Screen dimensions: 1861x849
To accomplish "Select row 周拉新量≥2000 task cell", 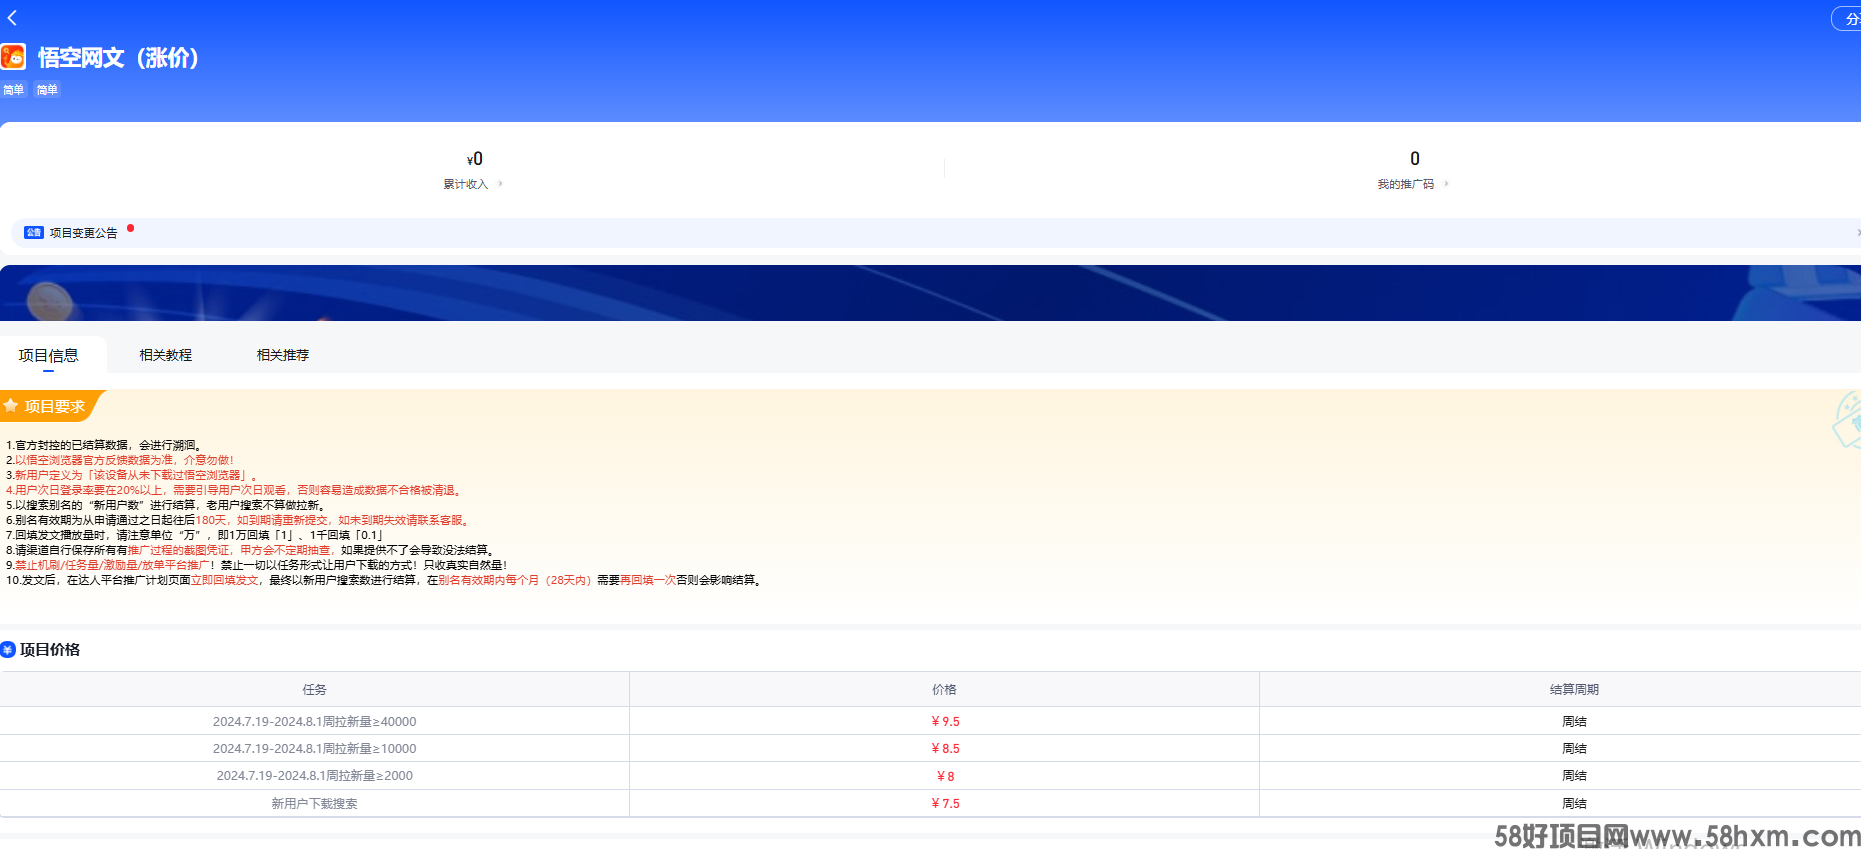I will 314,775.
